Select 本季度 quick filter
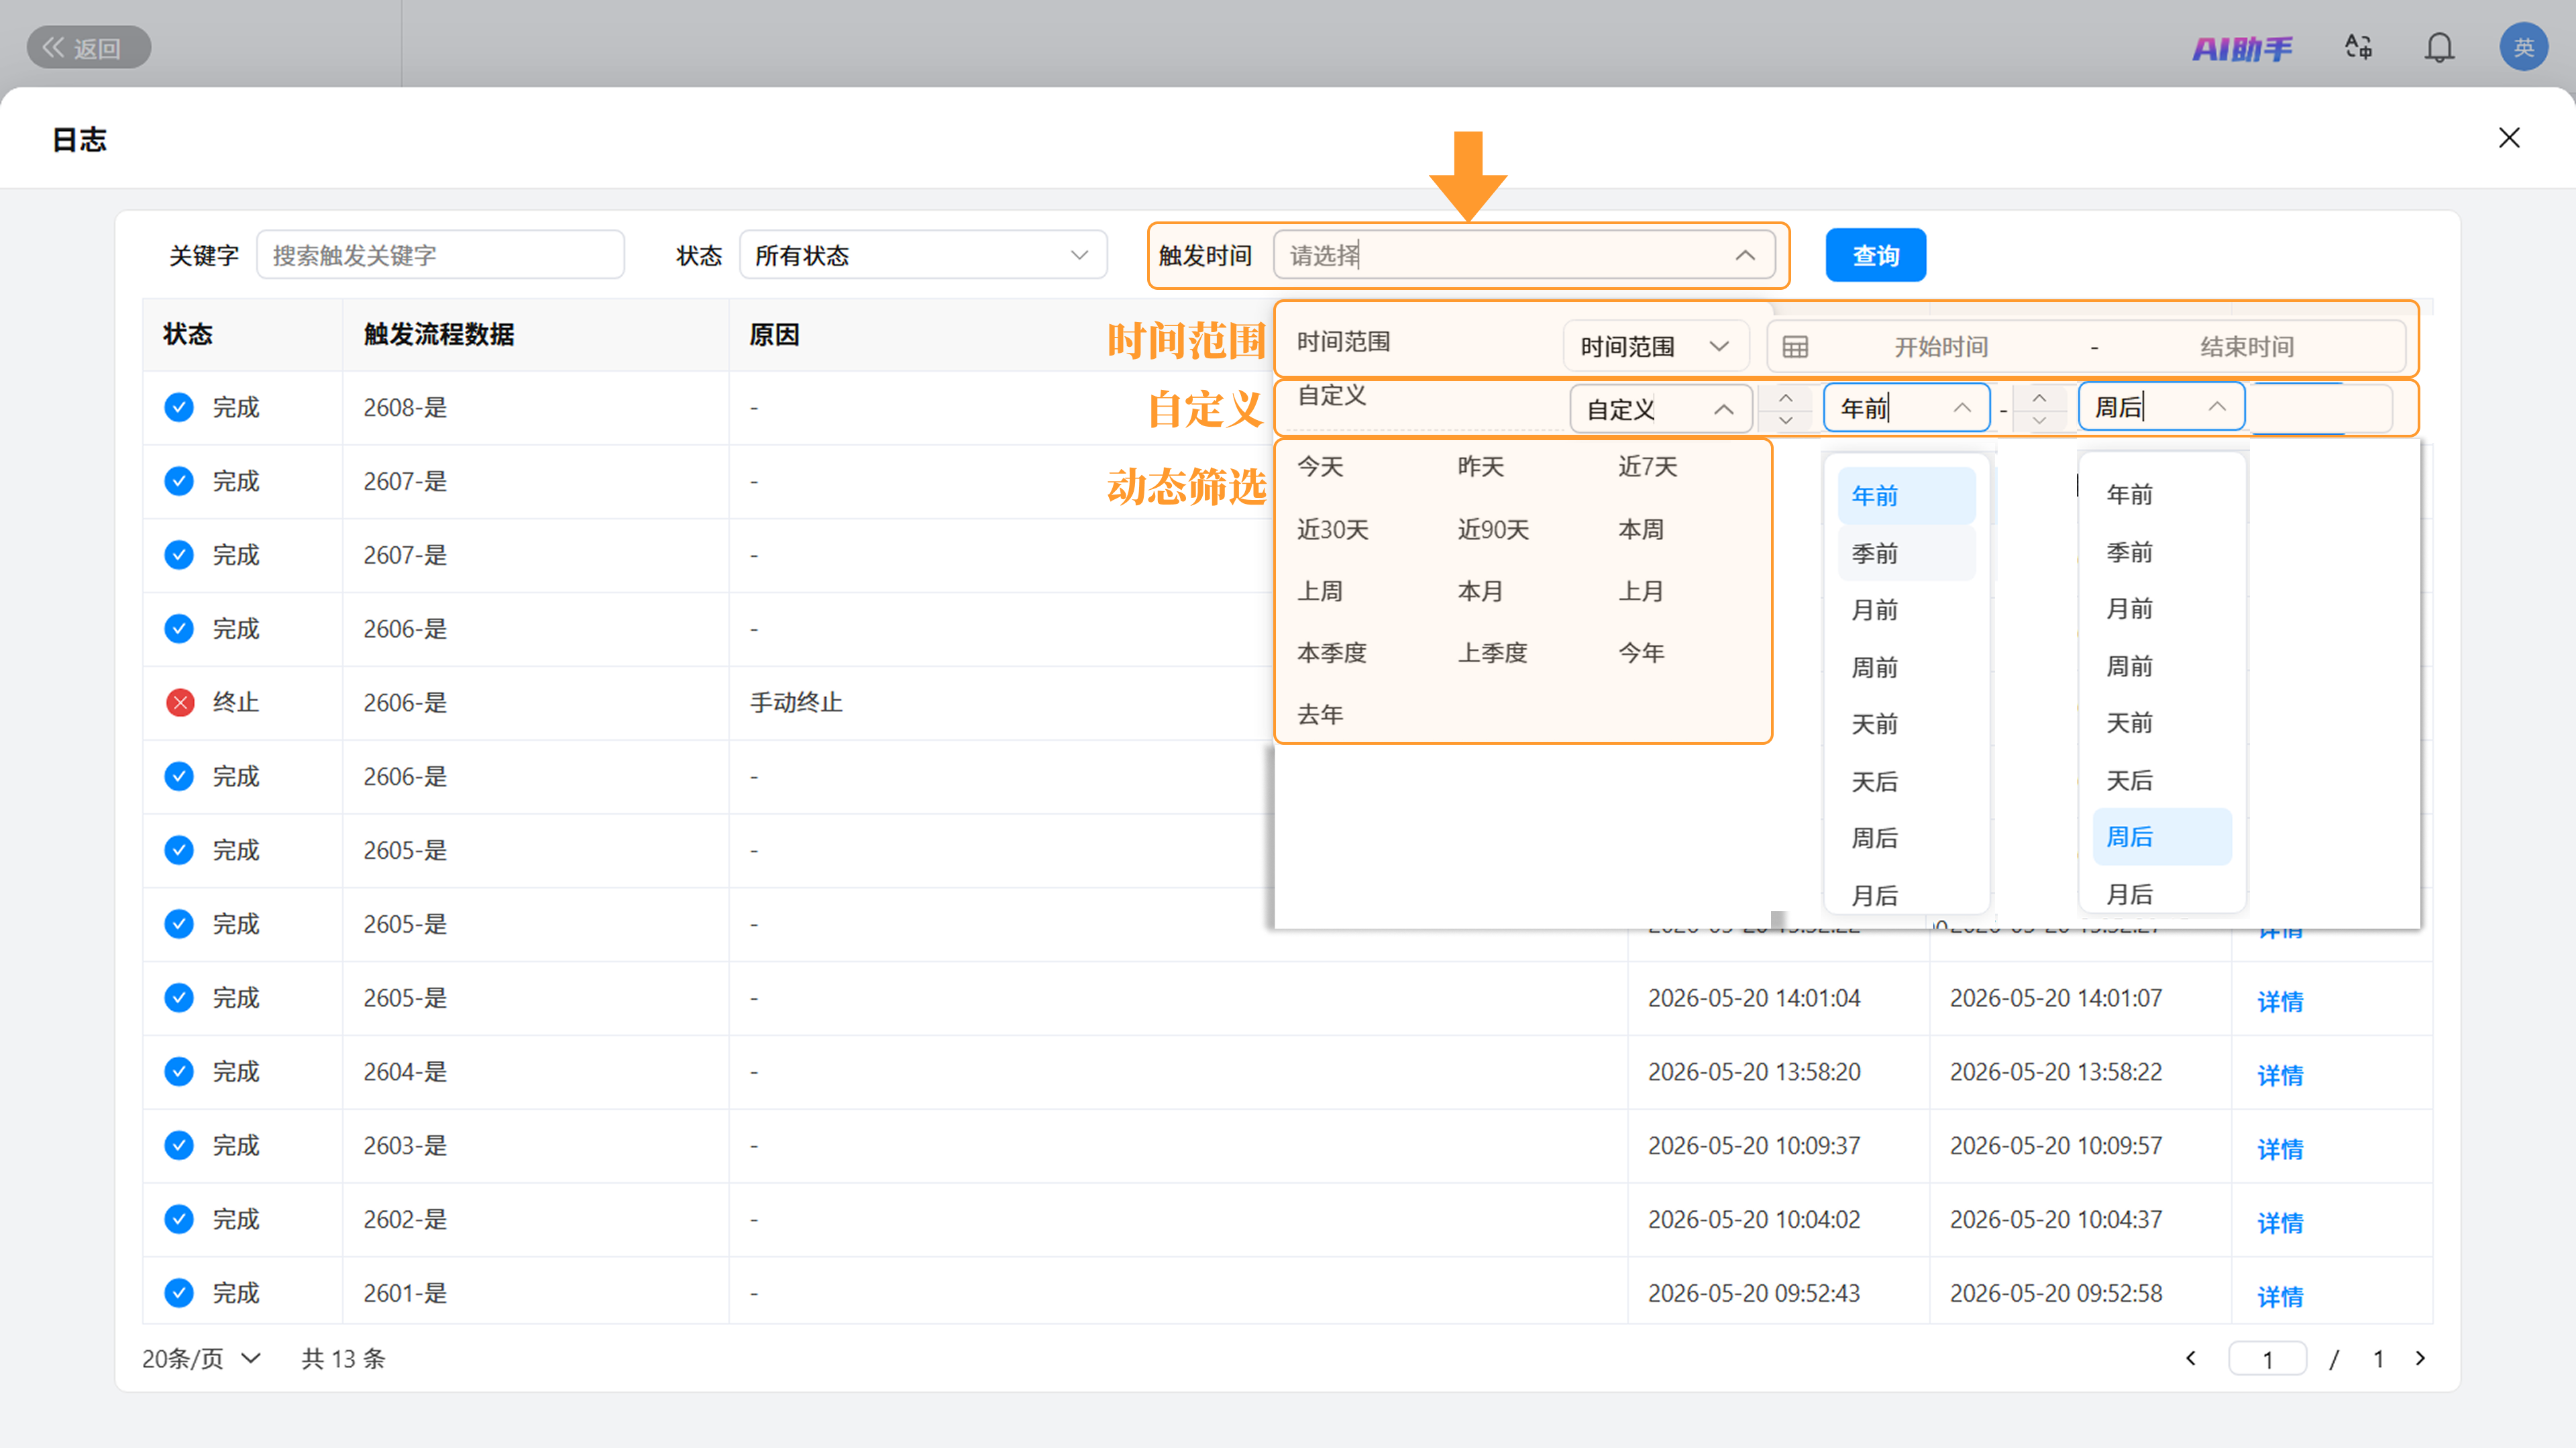The height and width of the screenshot is (1448, 2576). pos(1331,653)
